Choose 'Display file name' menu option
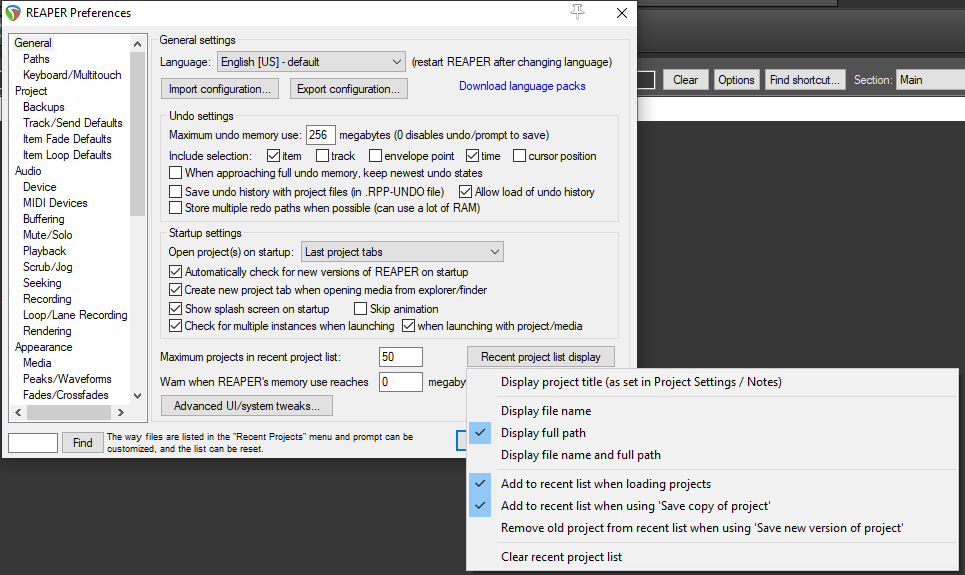Image resolution: width=965 pixels, height=575 pixels. click(712, 411)
